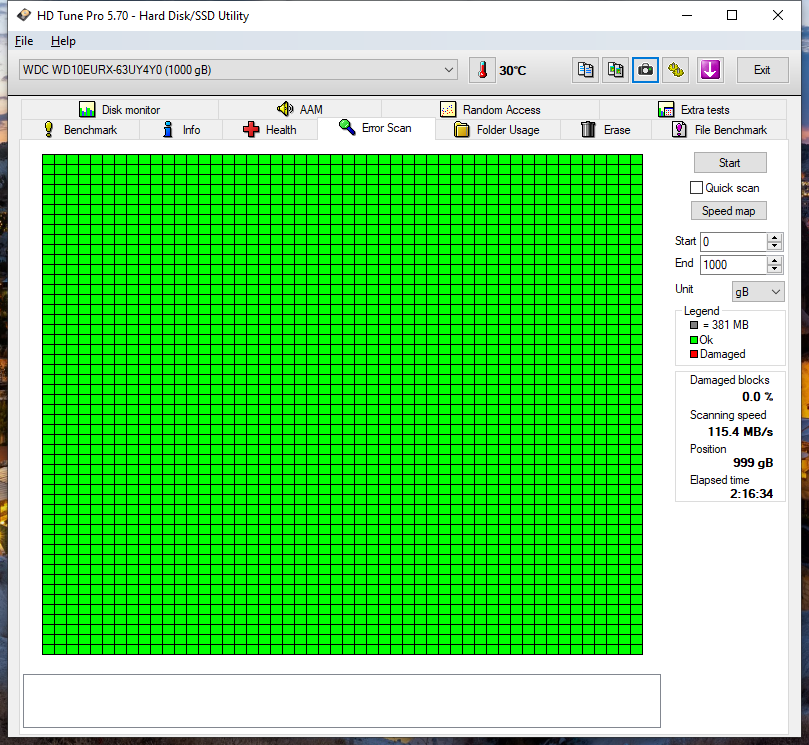
Task: Click the copy information to clipboard icon
Action: (x=585, y=70)
